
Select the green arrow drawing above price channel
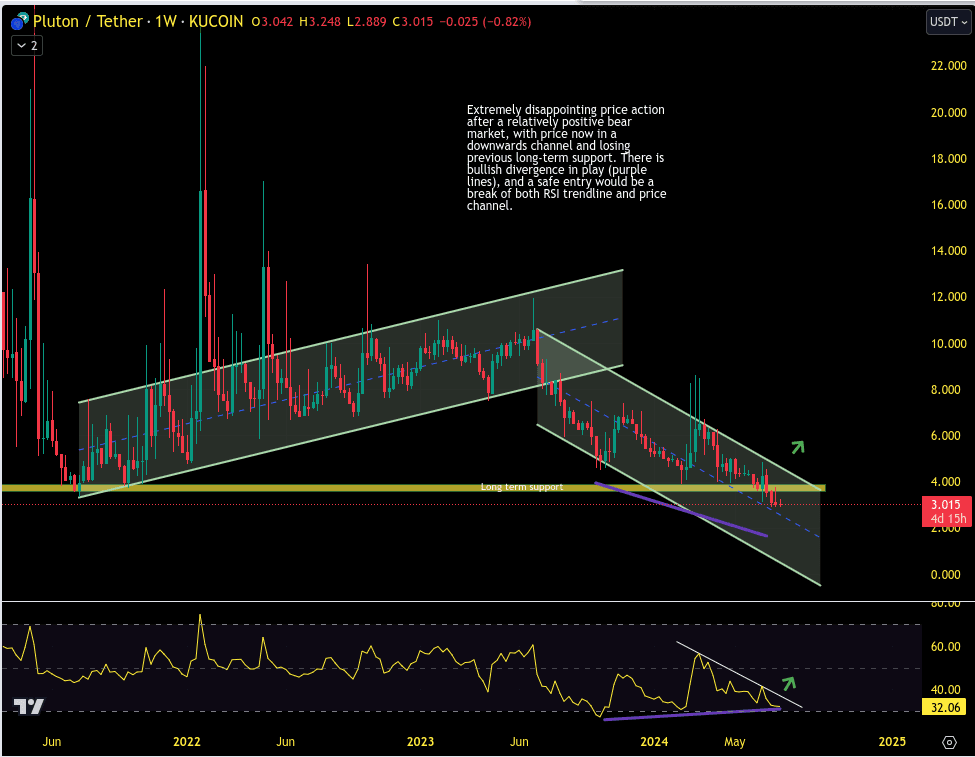[x=798, y=447]
